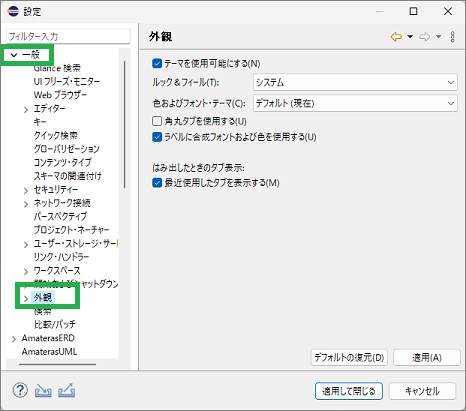466x411 pixels.
Task: Click the import preferences icon
Action: pyautogui.click(x=43, y=391)
